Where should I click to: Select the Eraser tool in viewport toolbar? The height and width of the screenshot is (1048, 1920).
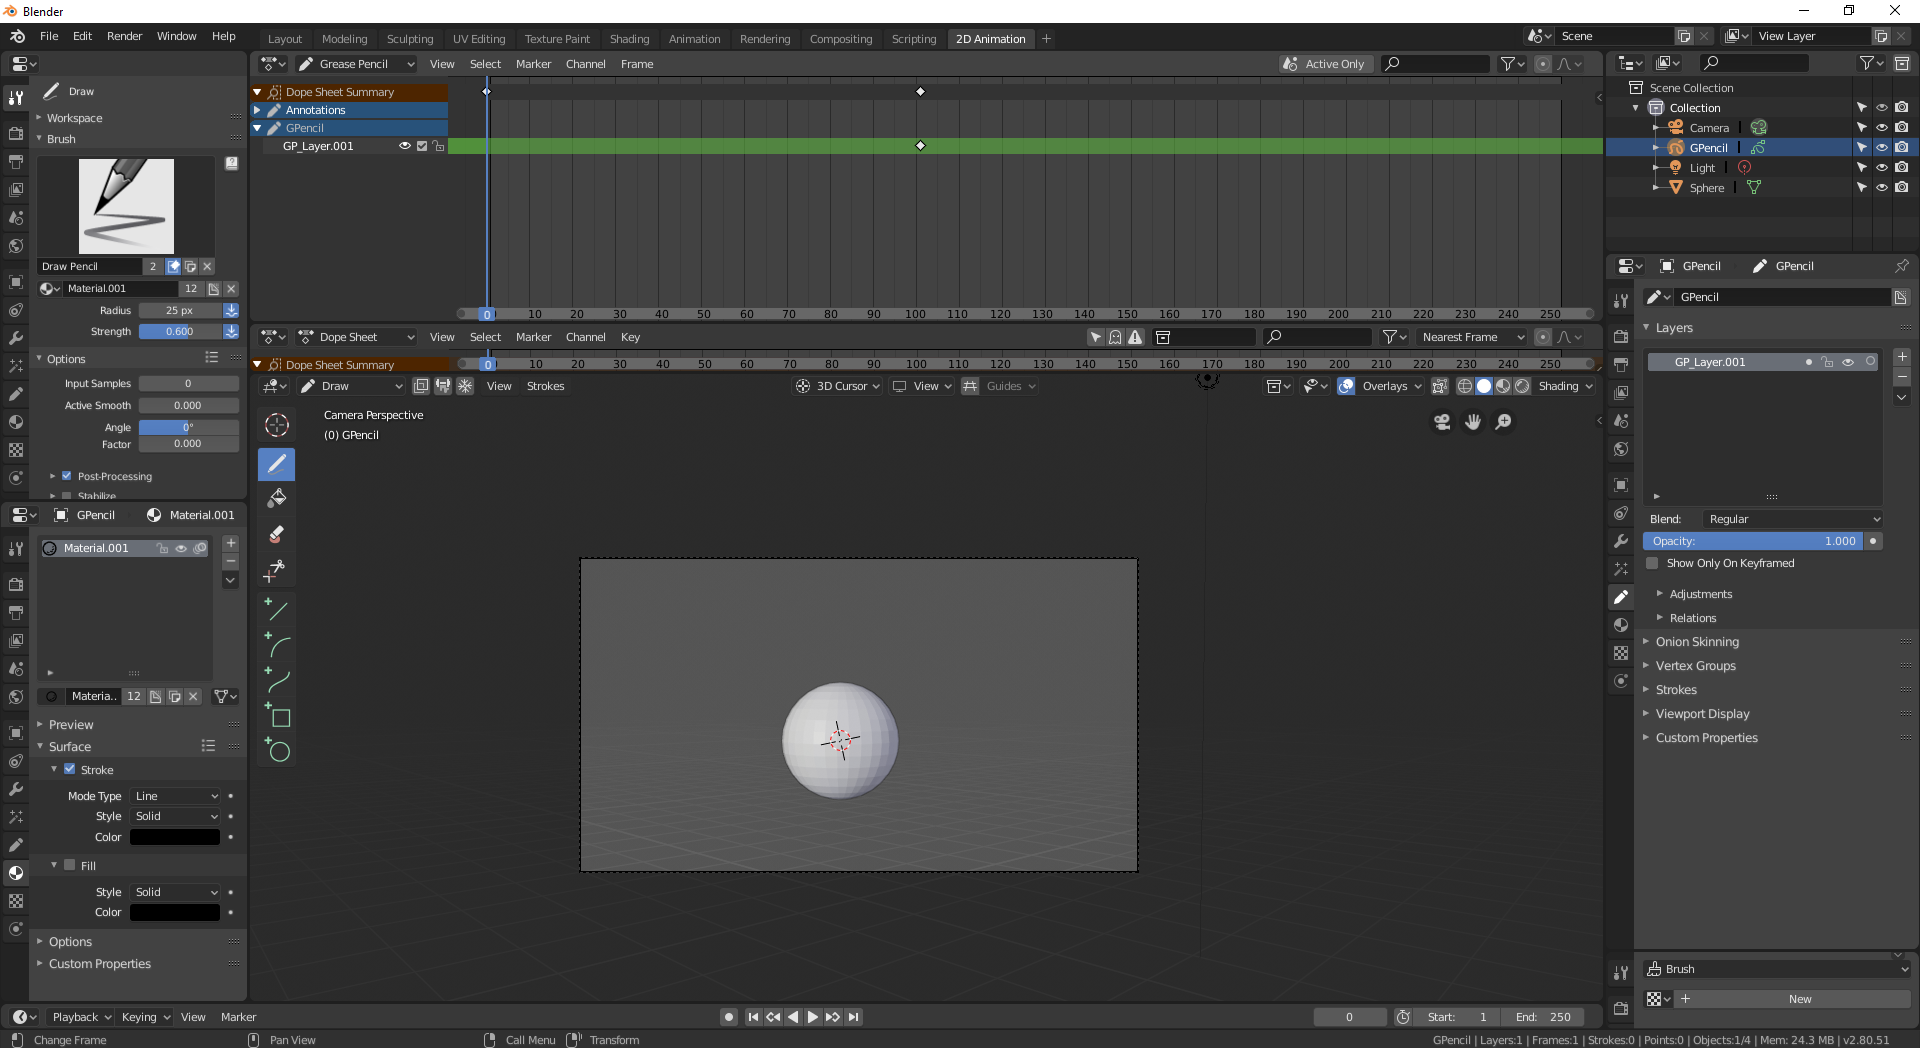click(277, 534)
